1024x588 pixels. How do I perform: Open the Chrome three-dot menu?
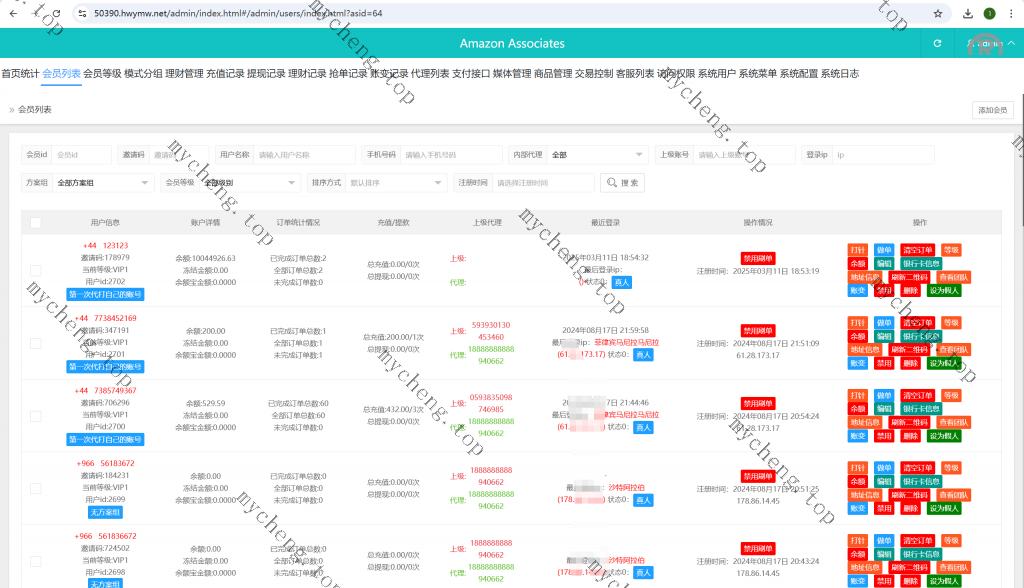click(x=1011, y=14)
